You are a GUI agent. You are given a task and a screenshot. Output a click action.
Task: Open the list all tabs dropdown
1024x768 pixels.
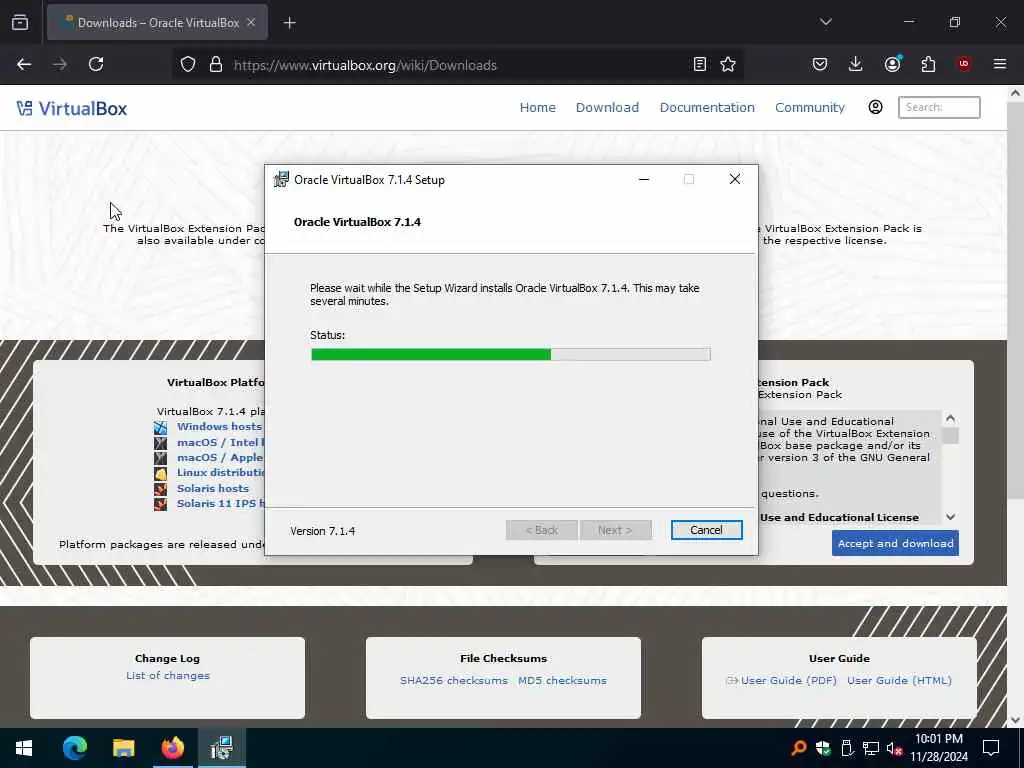825,22
